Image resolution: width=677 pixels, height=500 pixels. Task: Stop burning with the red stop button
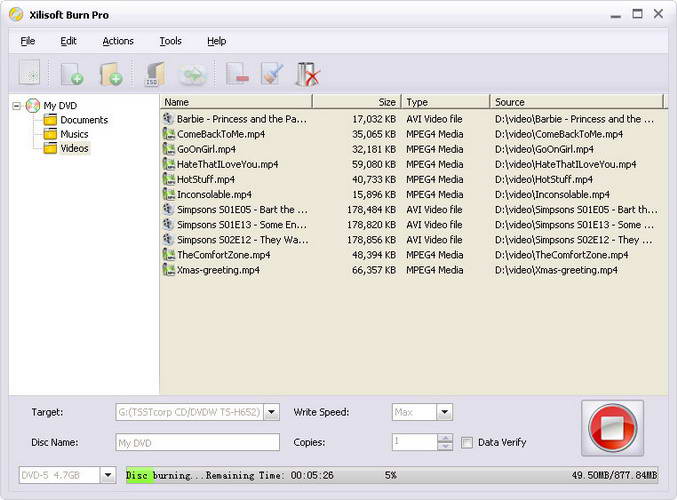tap(612, 428)
